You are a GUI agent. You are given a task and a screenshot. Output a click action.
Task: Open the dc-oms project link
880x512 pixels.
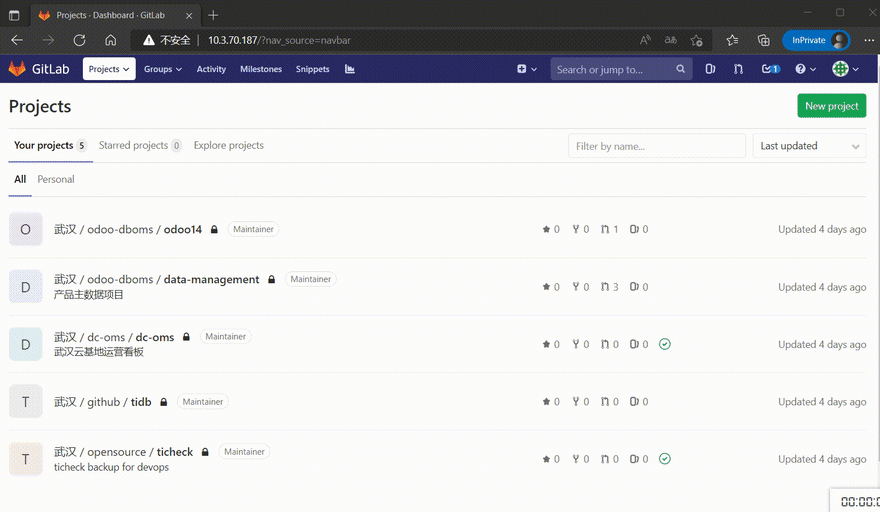pos(114,337)
